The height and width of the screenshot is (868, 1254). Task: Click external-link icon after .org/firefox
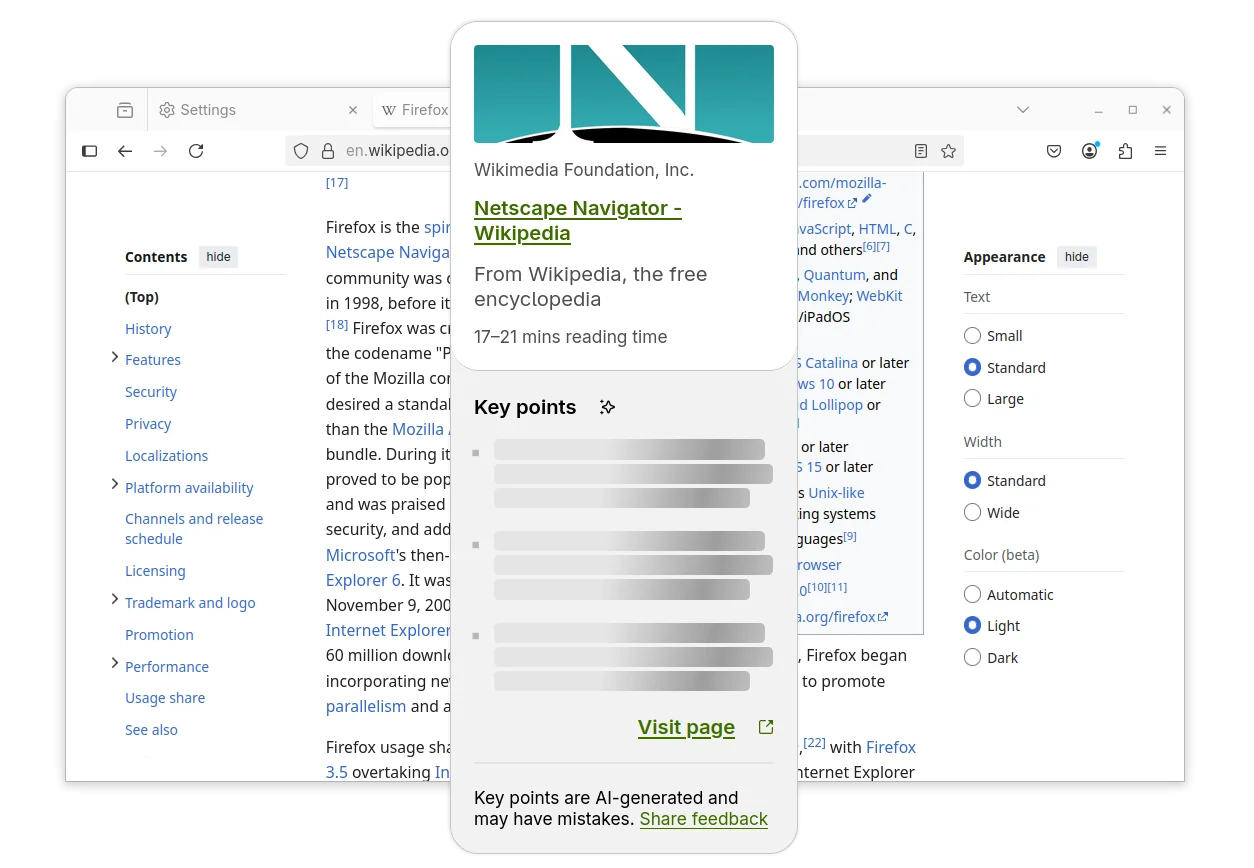pyautogui.click(x=883, y=617)
